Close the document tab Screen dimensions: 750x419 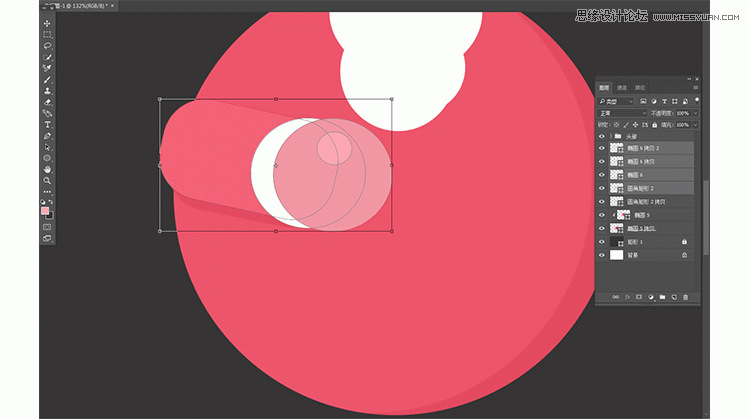(x=112, y=6)
